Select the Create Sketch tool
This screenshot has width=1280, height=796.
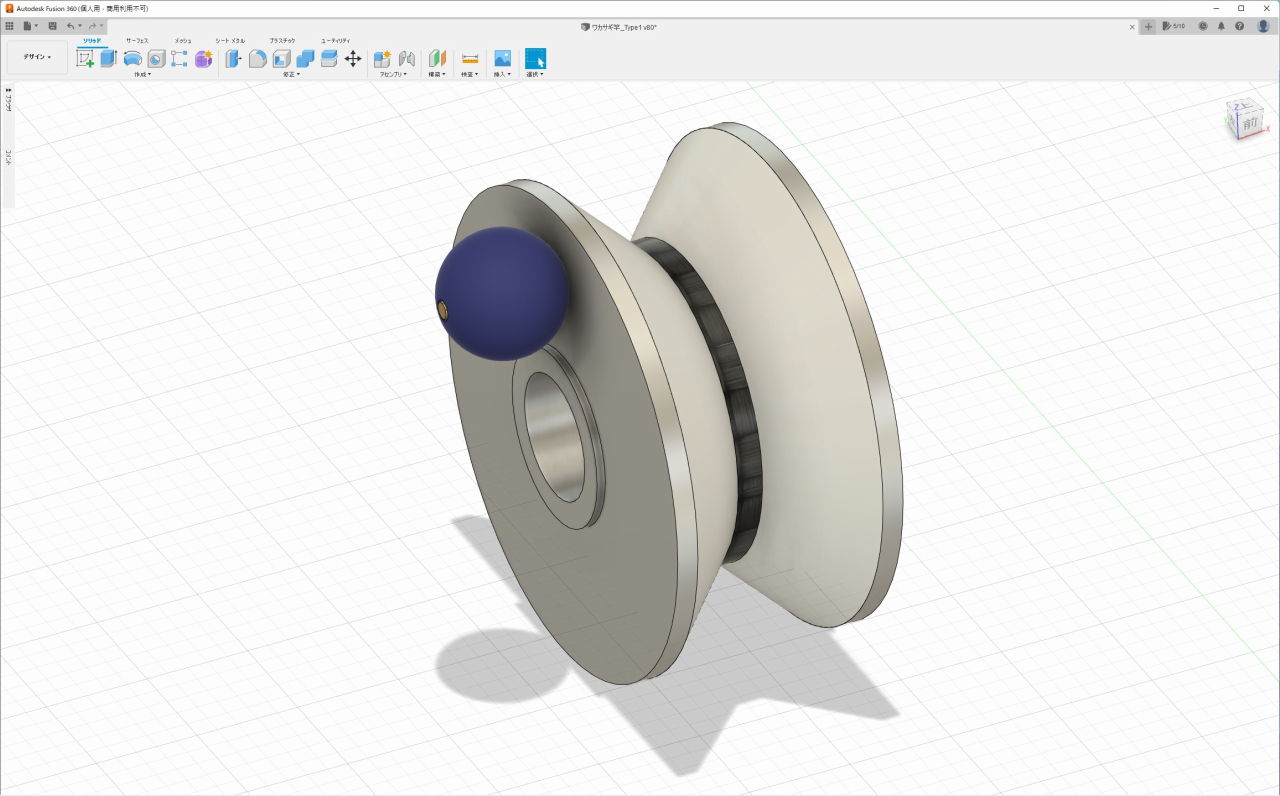pyautogui.click(x=85, y=59)
